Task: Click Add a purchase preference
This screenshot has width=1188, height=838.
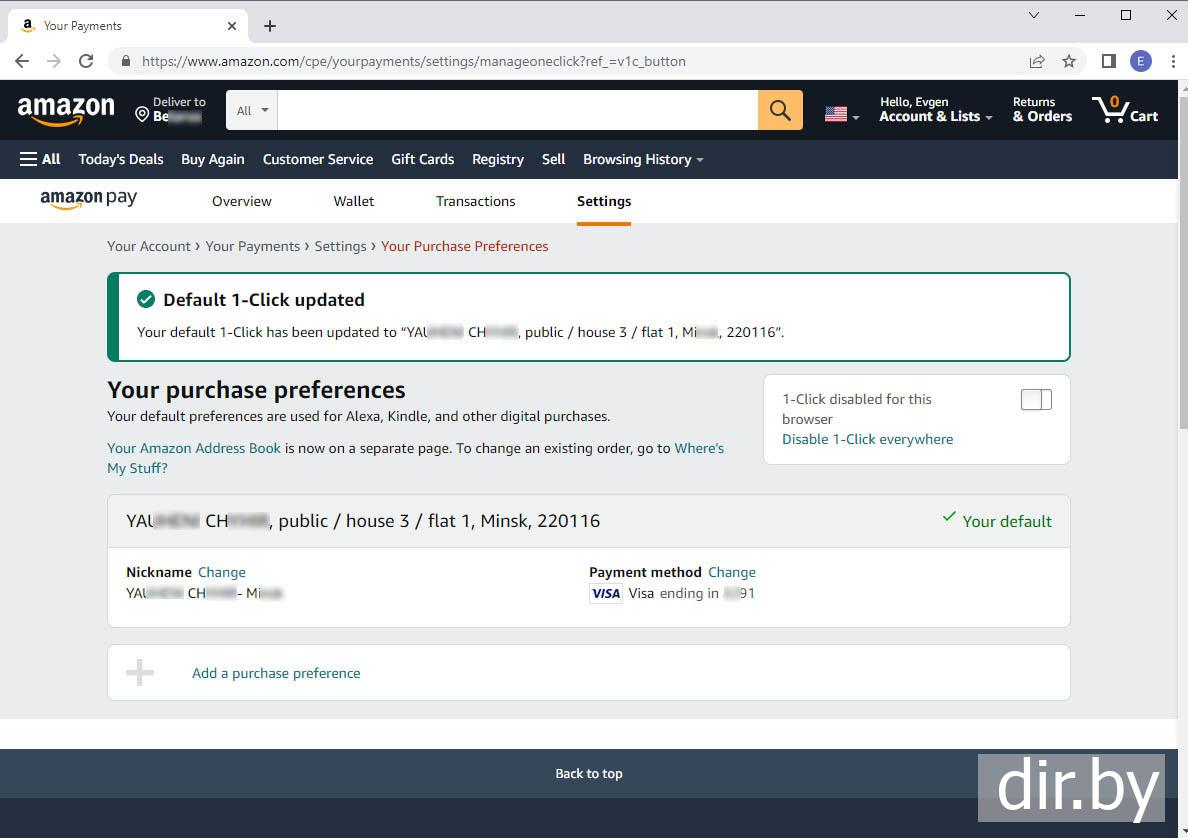Action: click(276, 673)
